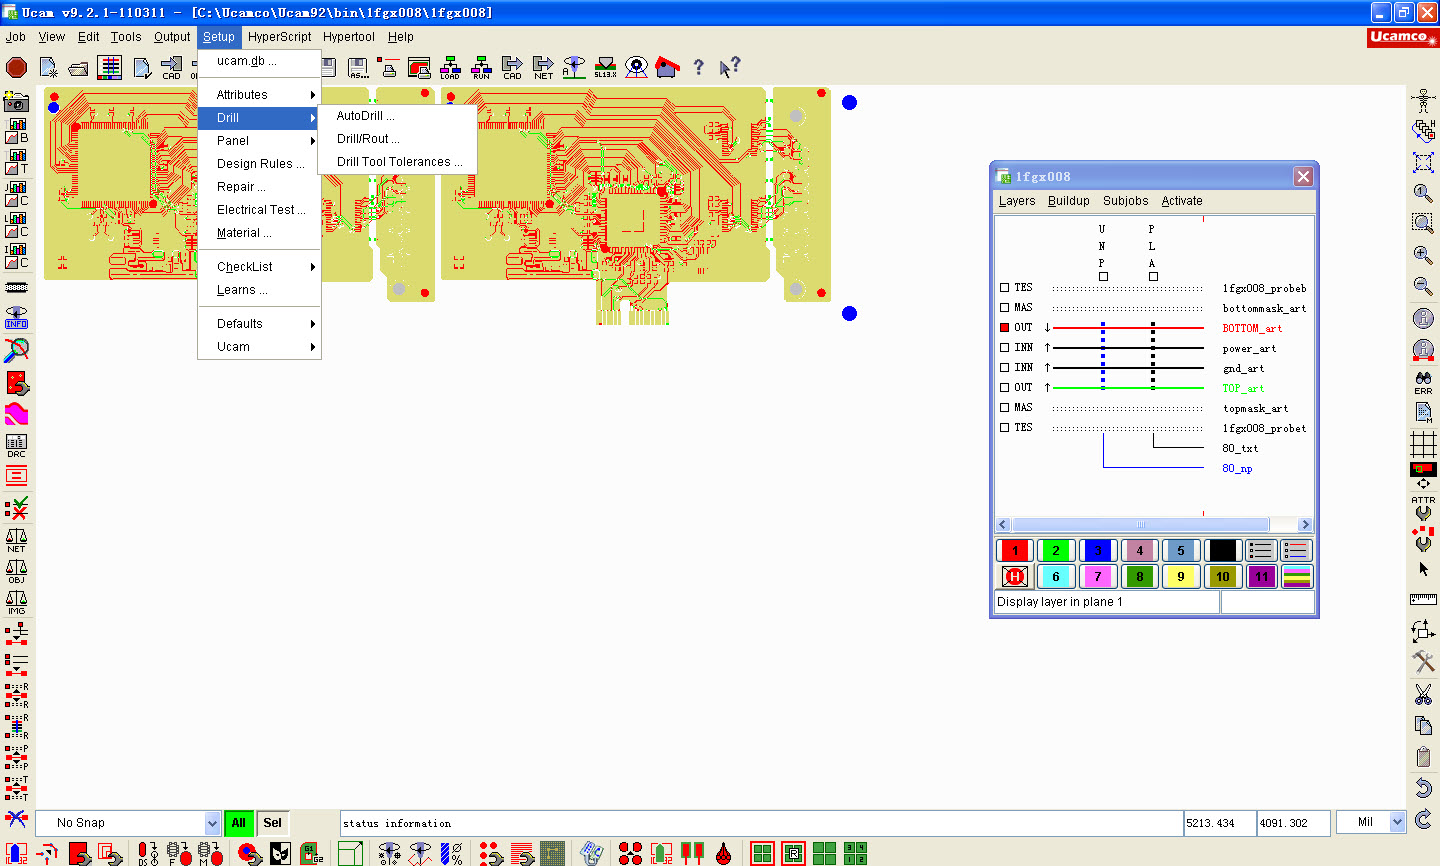Click the SL13.X toolbar icon
This screenshot has width=1440, height=866.
pos(605,67)
